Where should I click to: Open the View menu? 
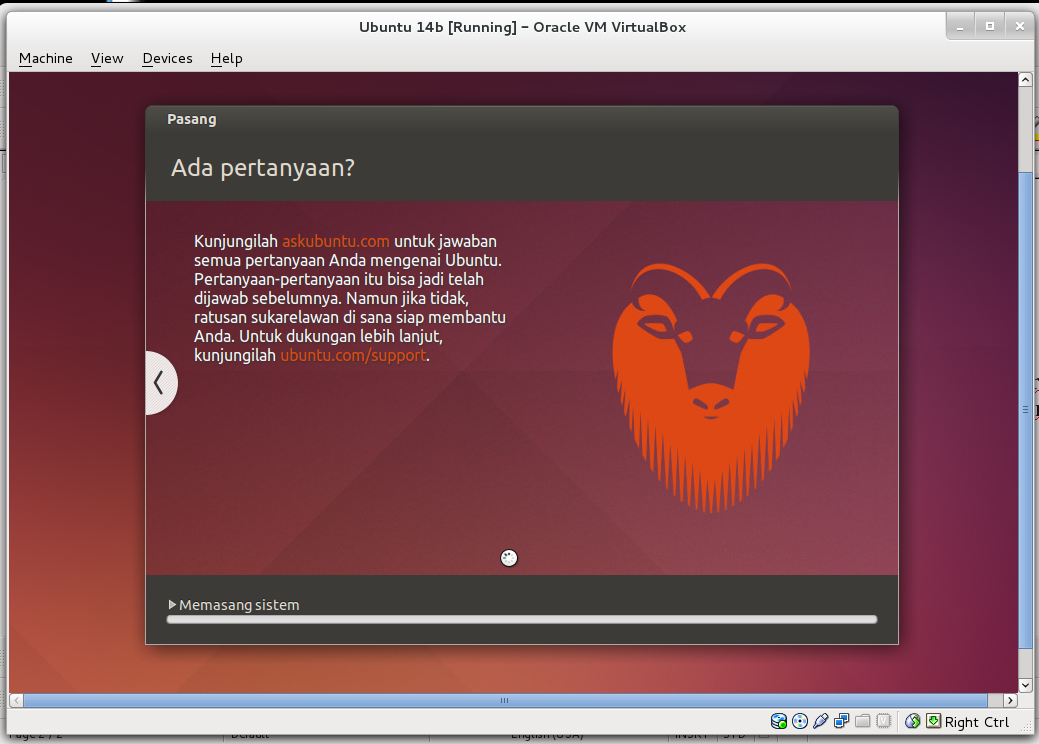106,58
